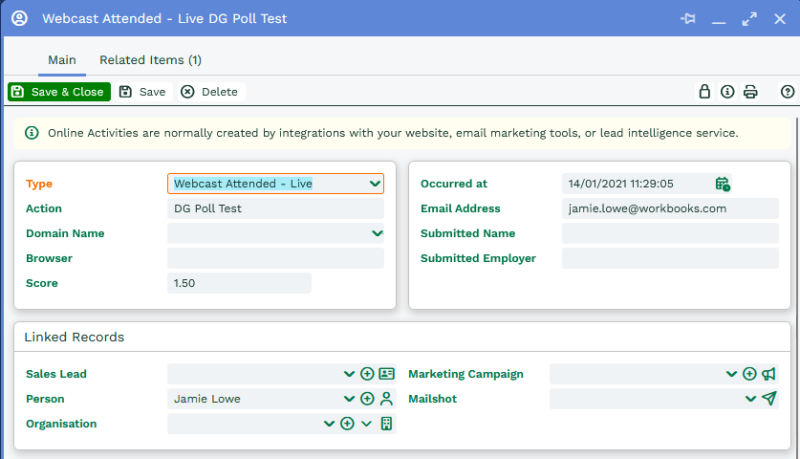The width and height of the screenshot is (800, 459).
Task: Click the Organisation building icon
Action: [387, 424]
